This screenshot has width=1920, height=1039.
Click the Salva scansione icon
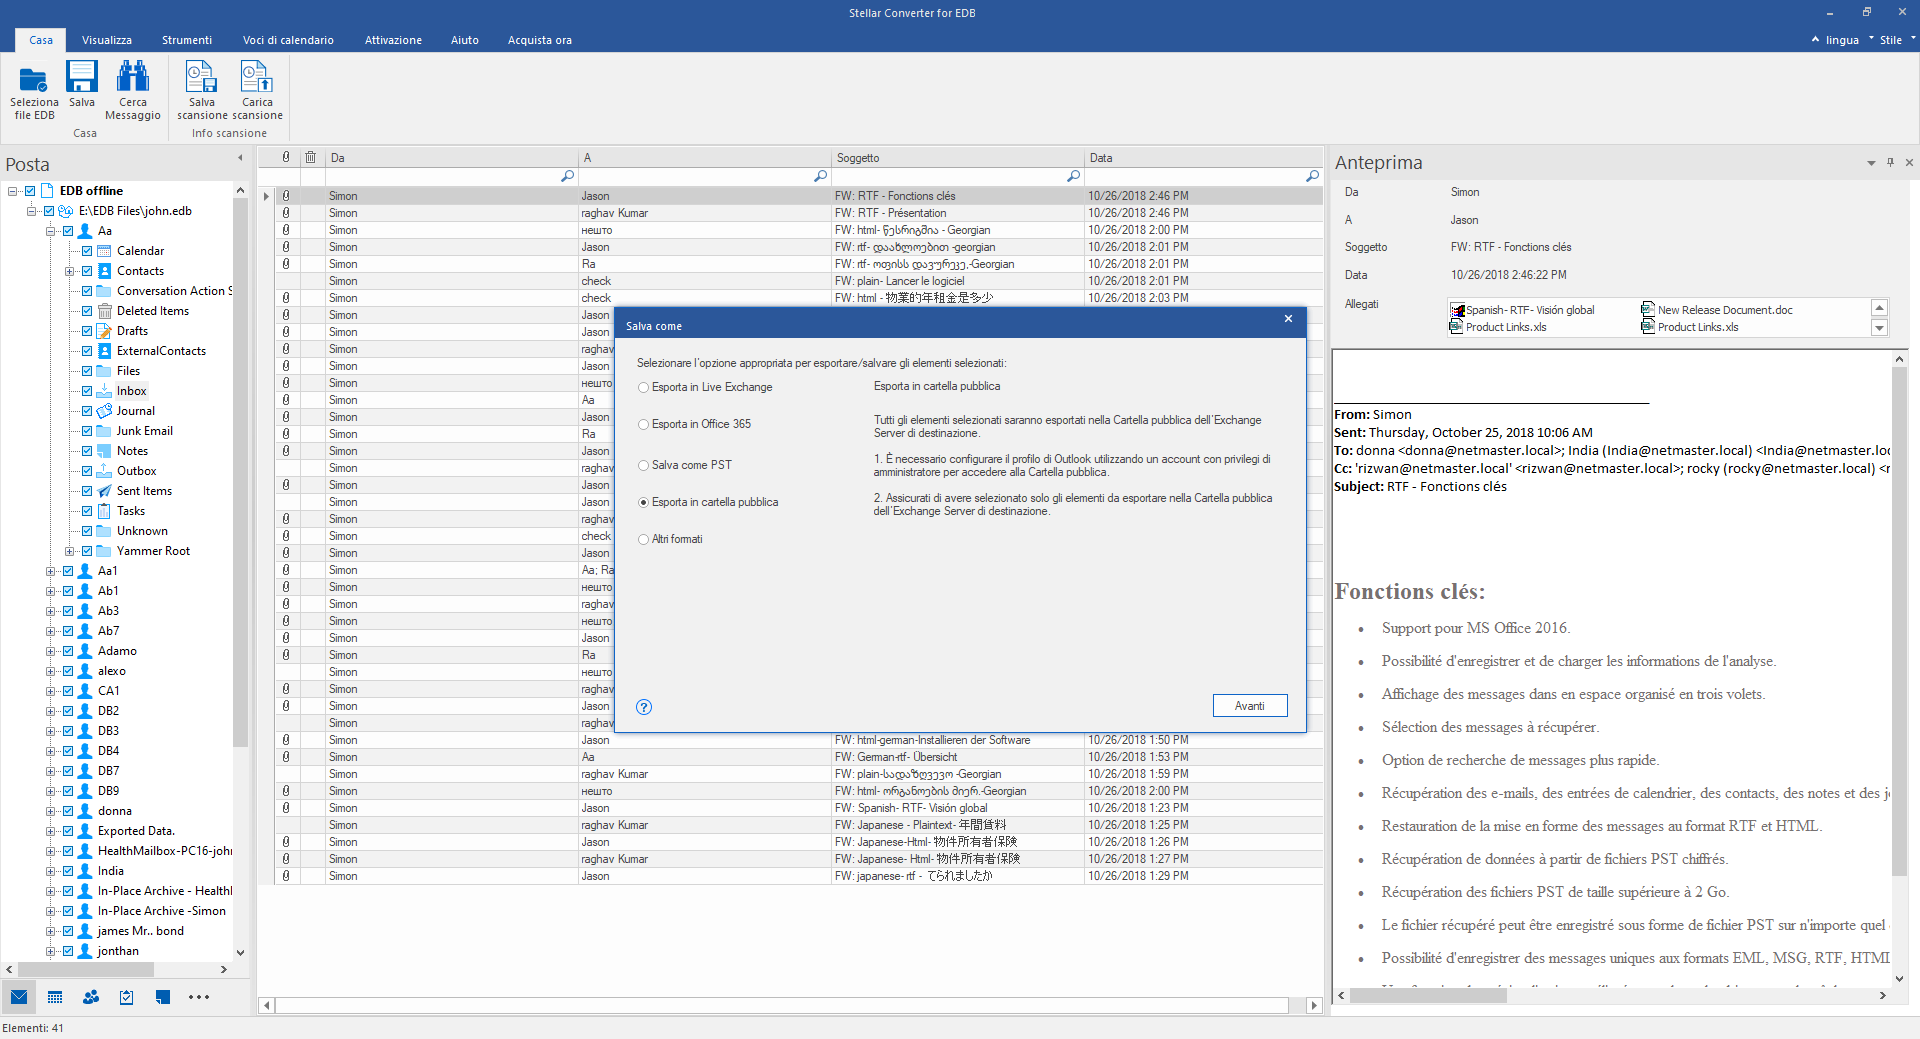pos(201,78)
